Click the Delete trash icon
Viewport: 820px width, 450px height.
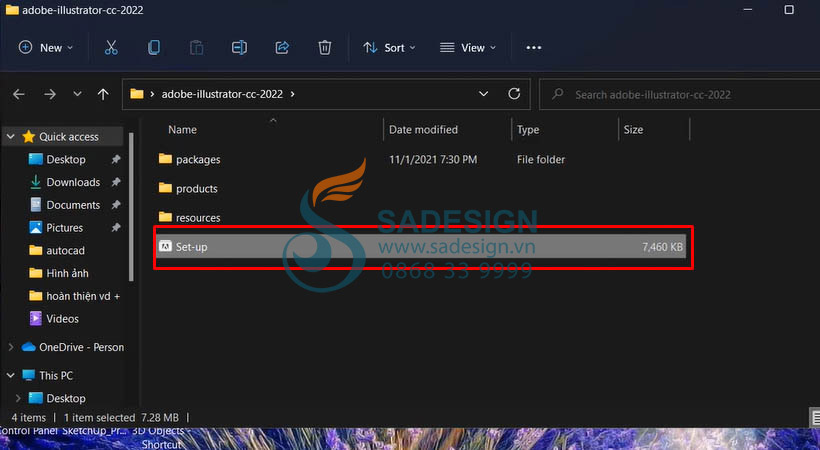(325, 48)
